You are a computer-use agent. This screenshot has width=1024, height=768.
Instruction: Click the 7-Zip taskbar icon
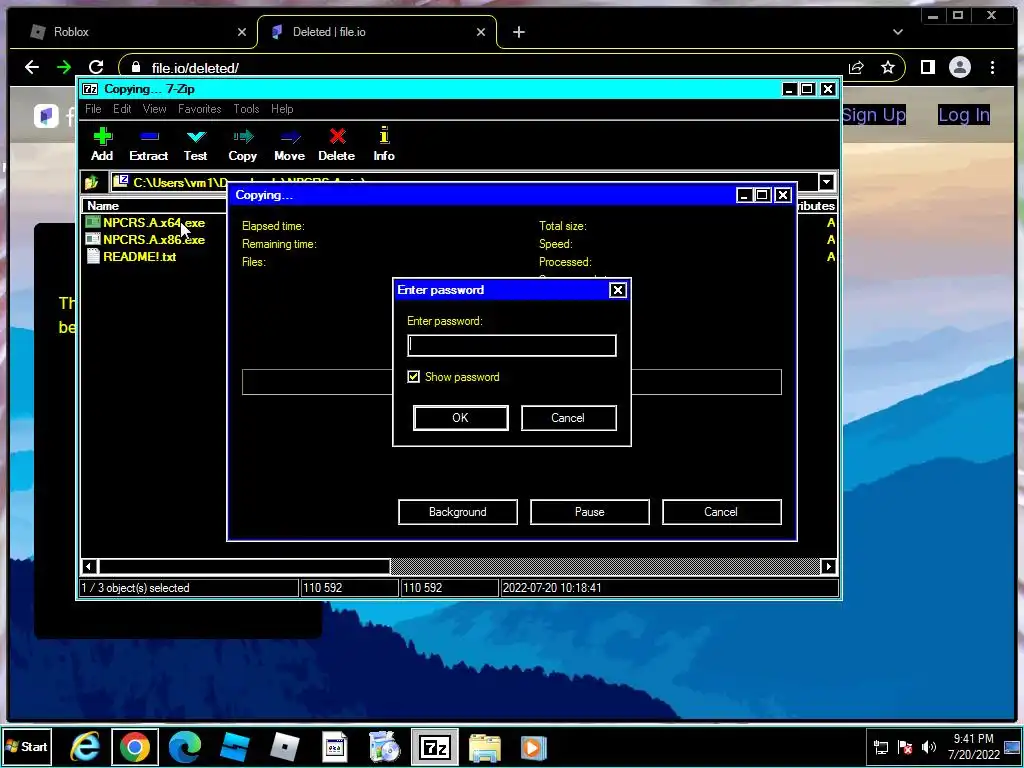(x=435, y=747)
